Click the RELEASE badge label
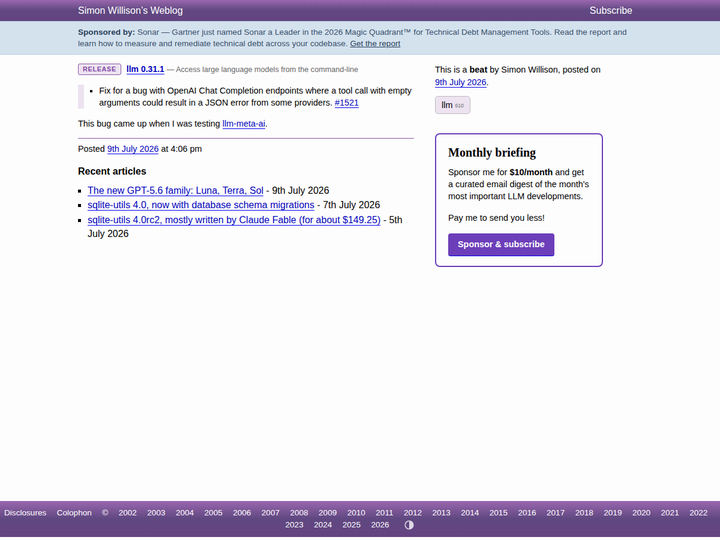Screen dimensions: 720x540 click(x=99, y=69)
